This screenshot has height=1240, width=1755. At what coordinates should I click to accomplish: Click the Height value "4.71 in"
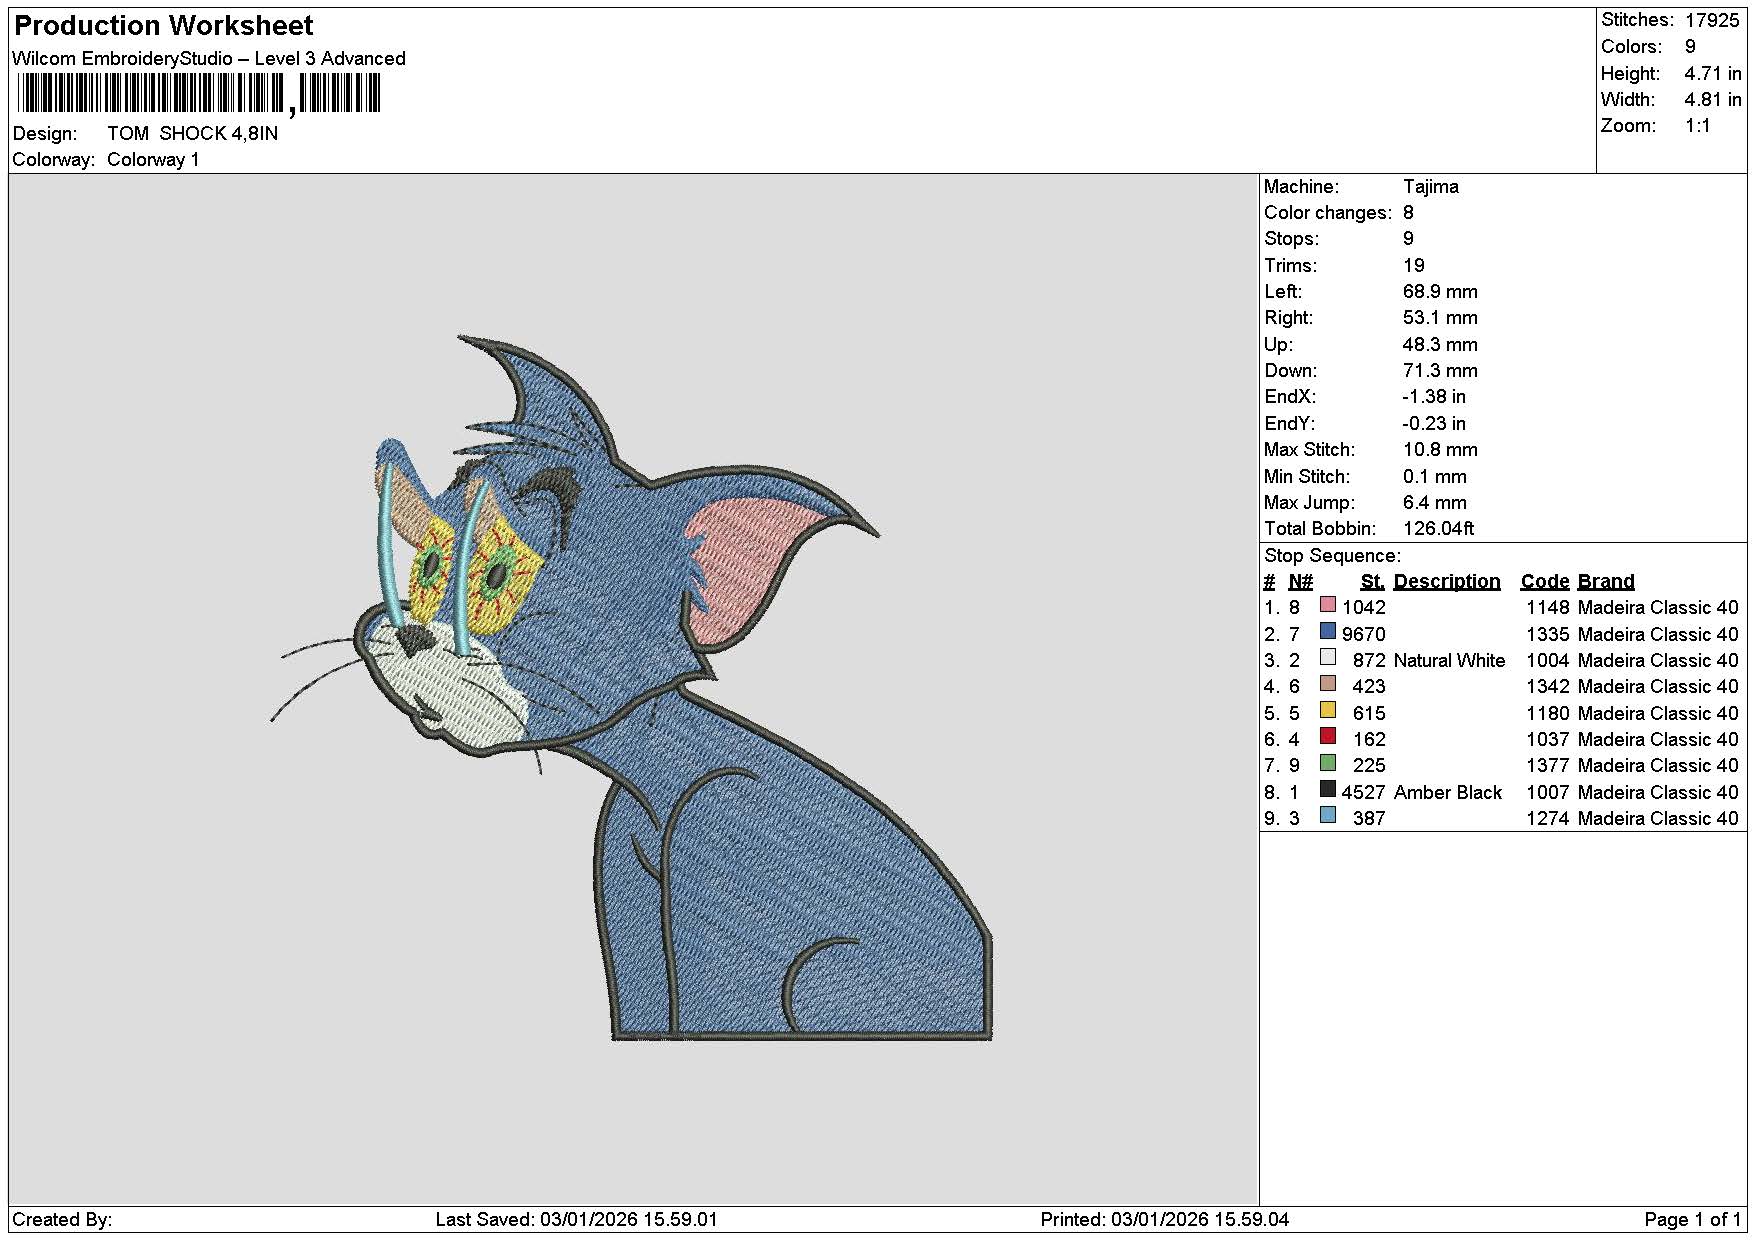[1713, 74]
